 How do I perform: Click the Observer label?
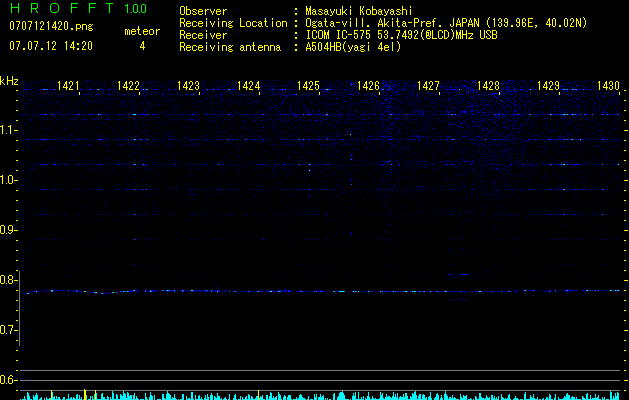point(203,11)
